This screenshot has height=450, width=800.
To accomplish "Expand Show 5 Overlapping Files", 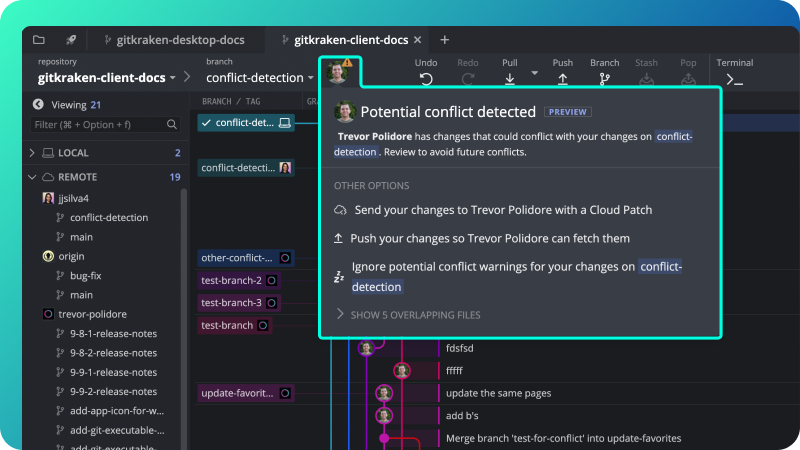I will [x=408, y=315].
